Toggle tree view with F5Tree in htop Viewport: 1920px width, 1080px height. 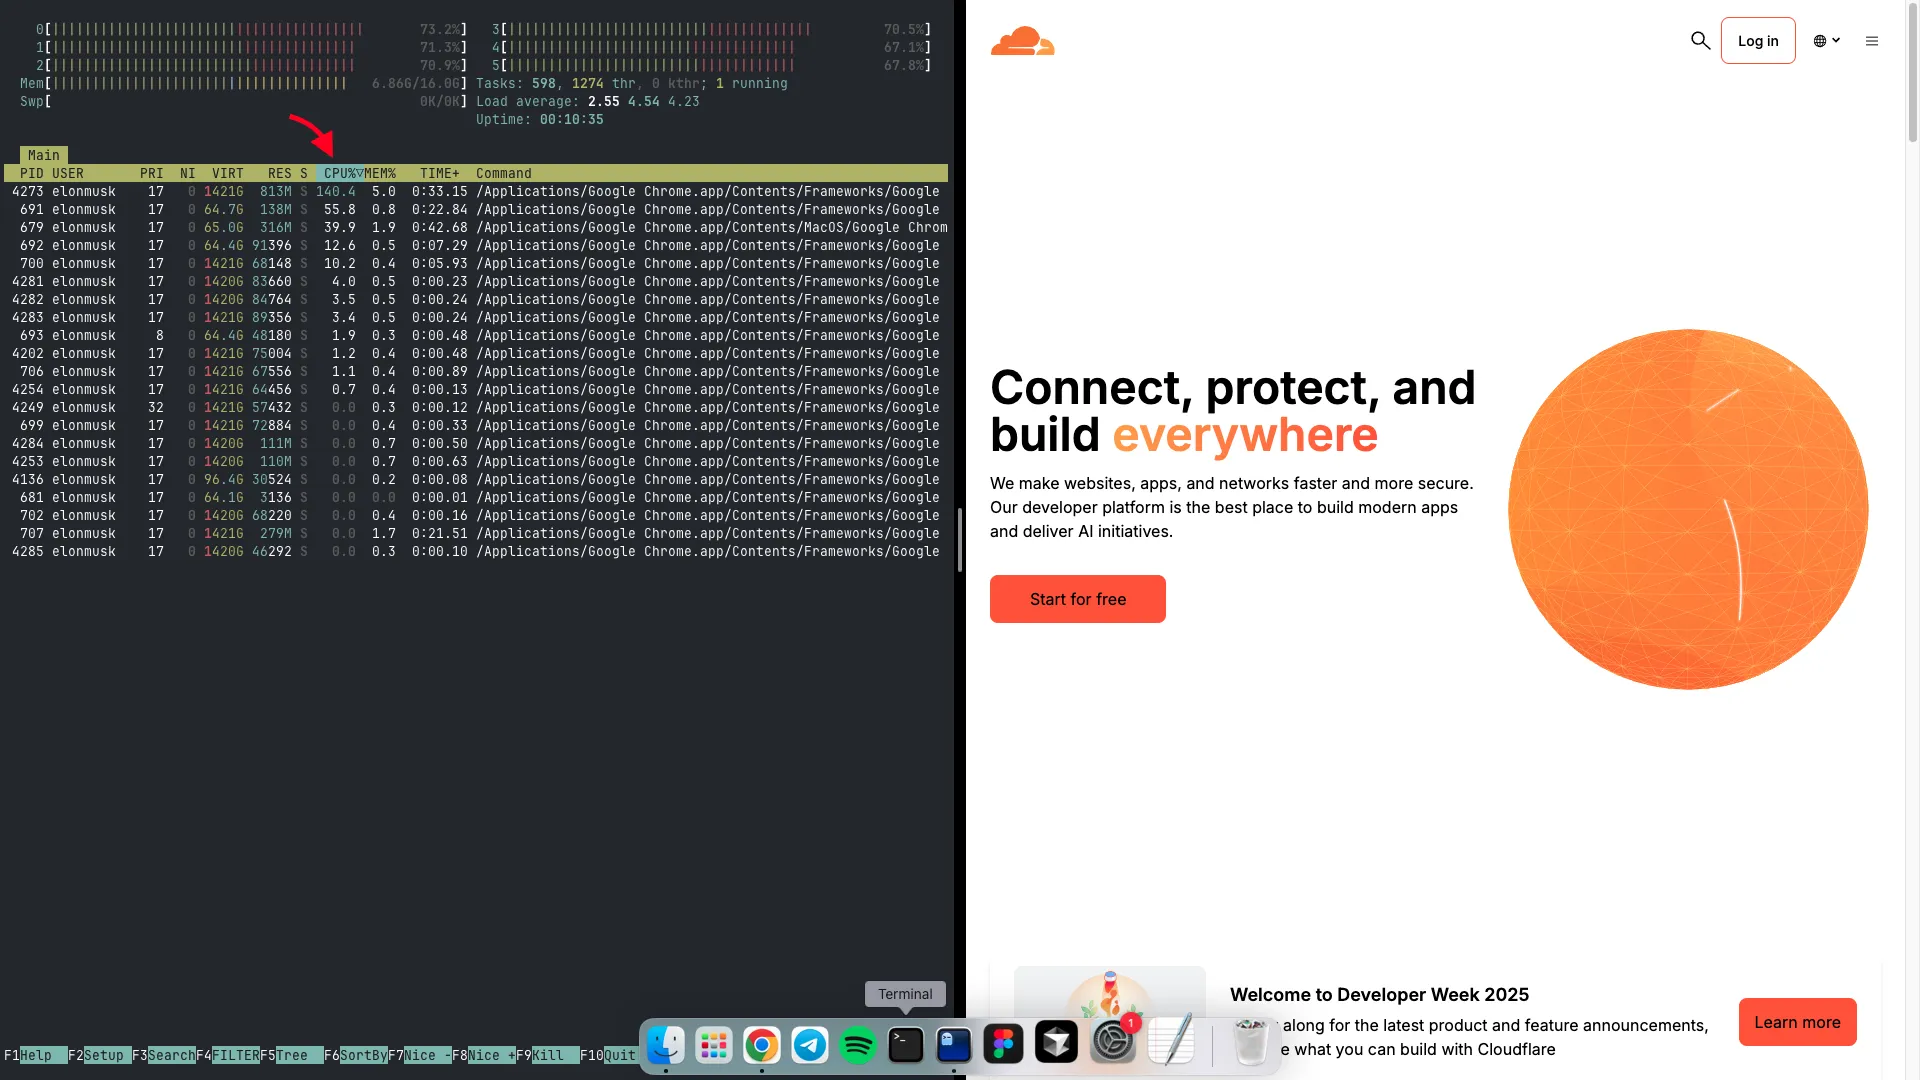(x=289, y=1055)
